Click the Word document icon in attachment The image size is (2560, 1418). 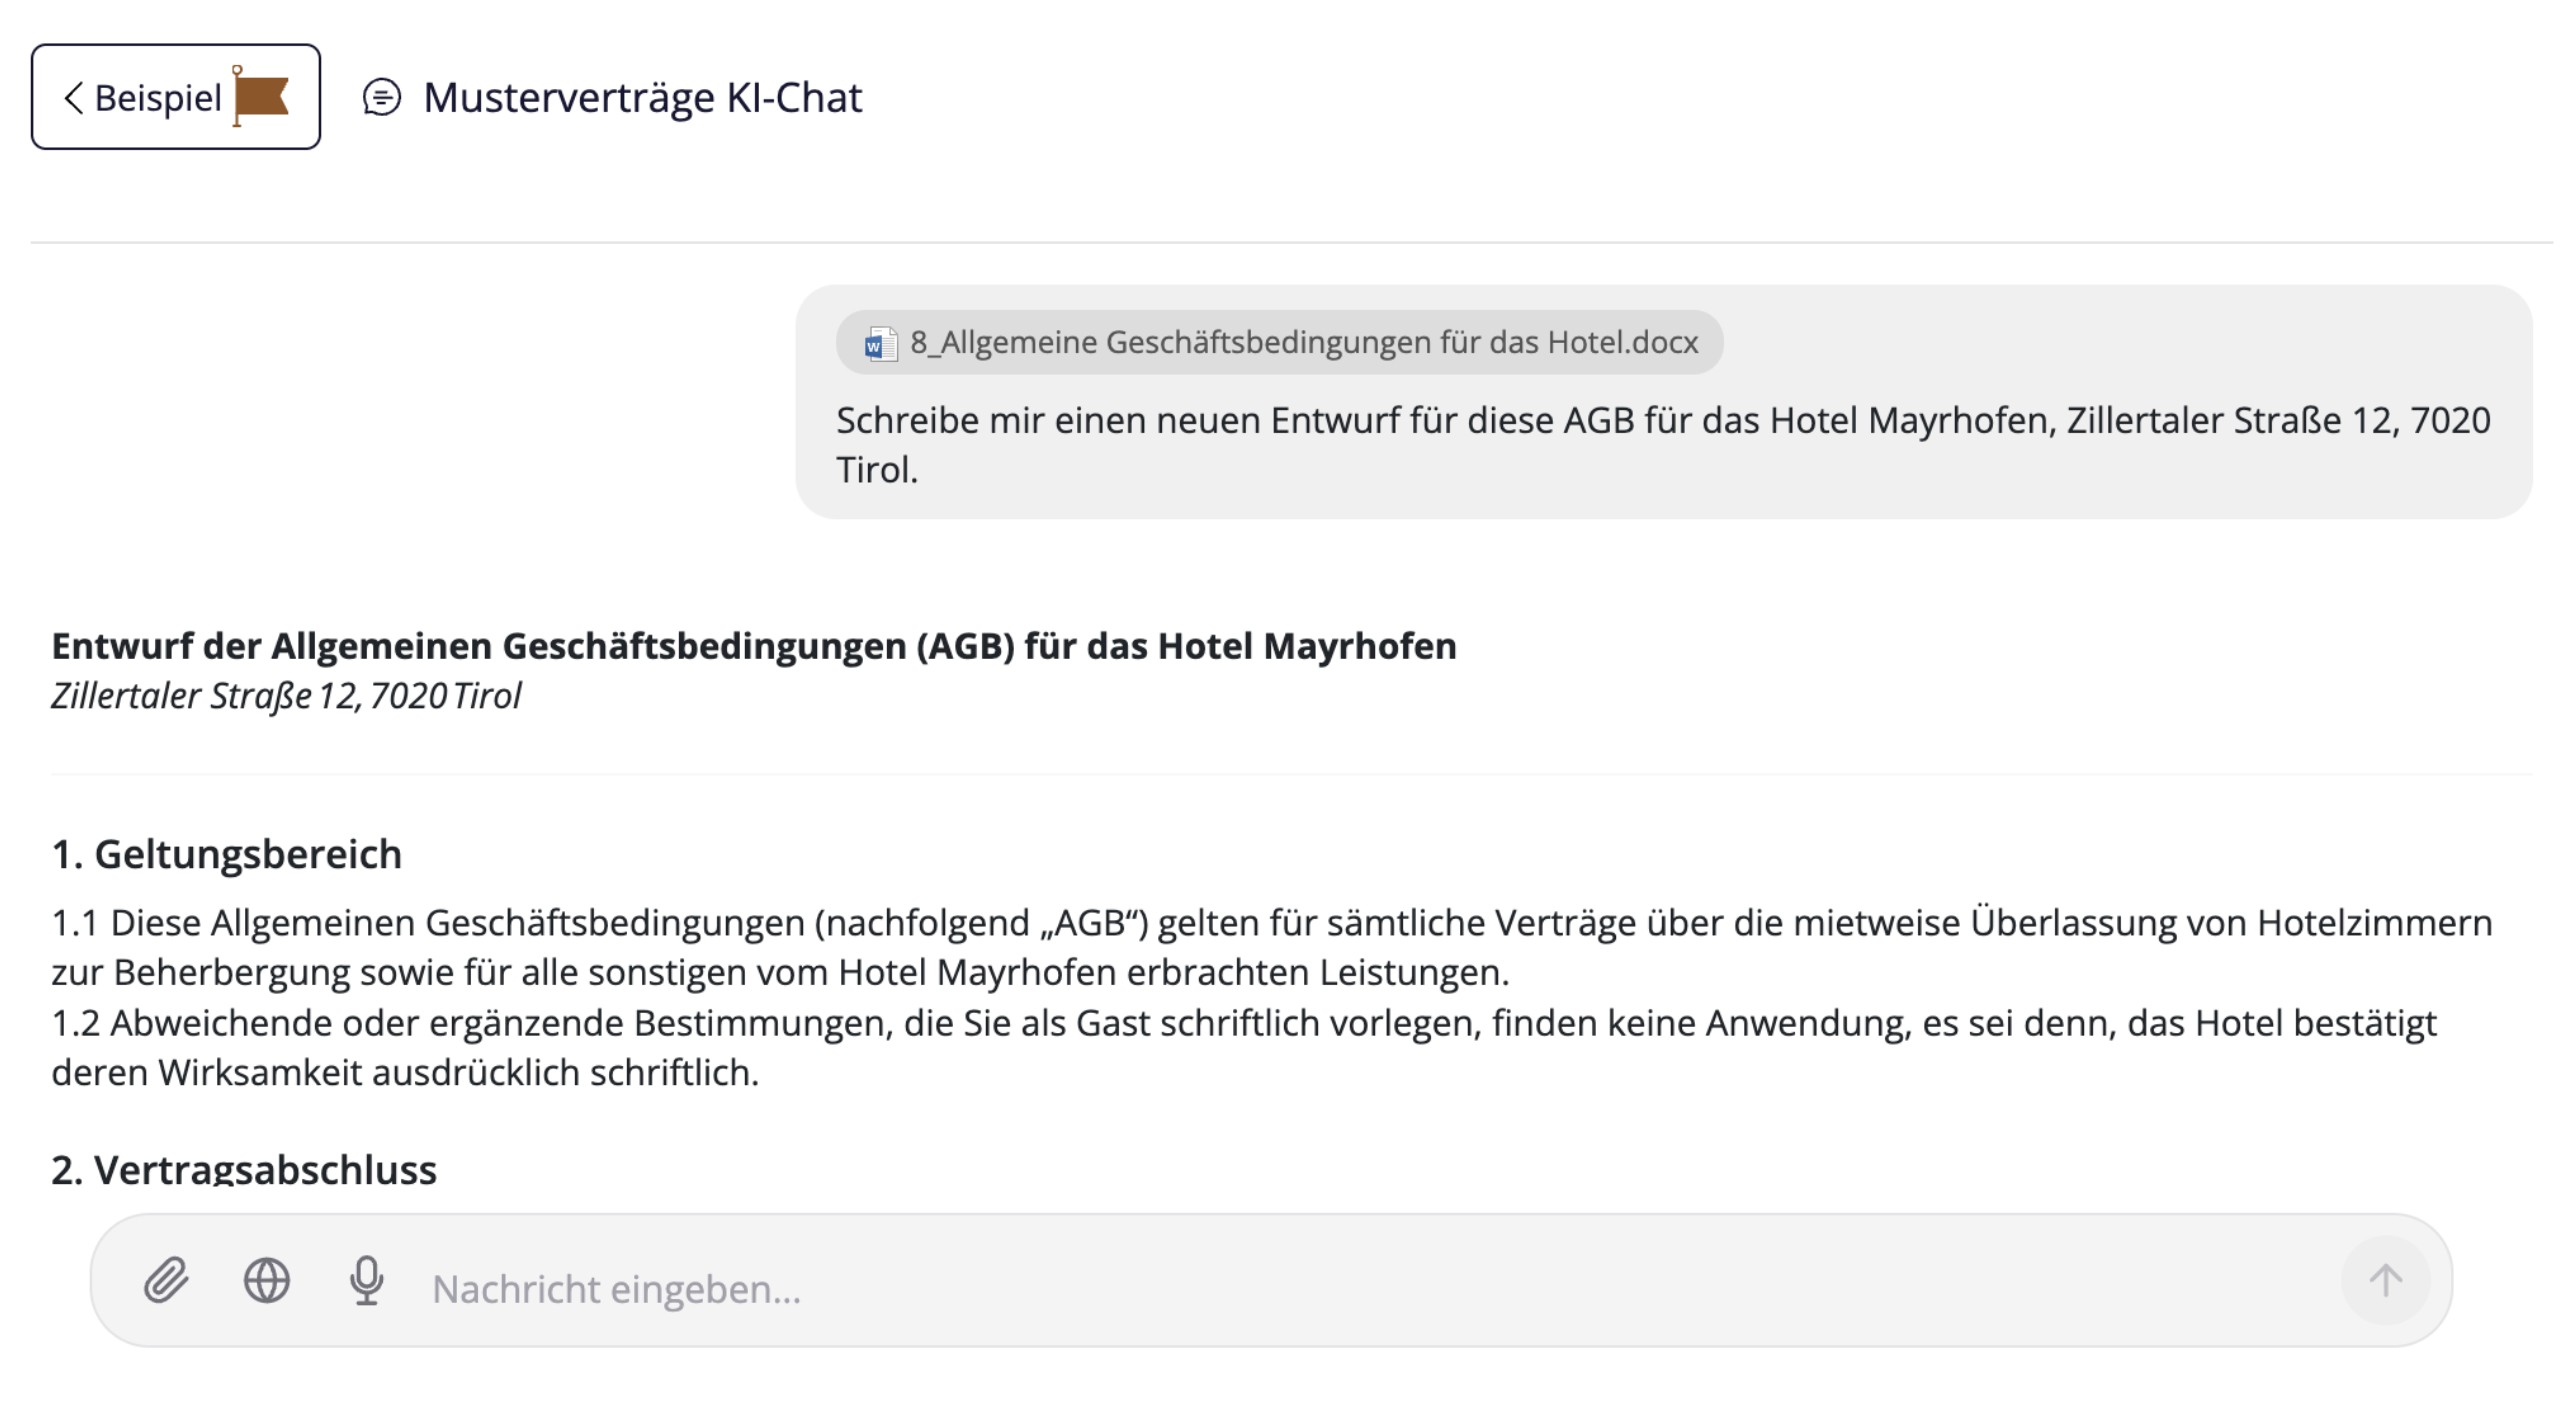click(880, 343)
